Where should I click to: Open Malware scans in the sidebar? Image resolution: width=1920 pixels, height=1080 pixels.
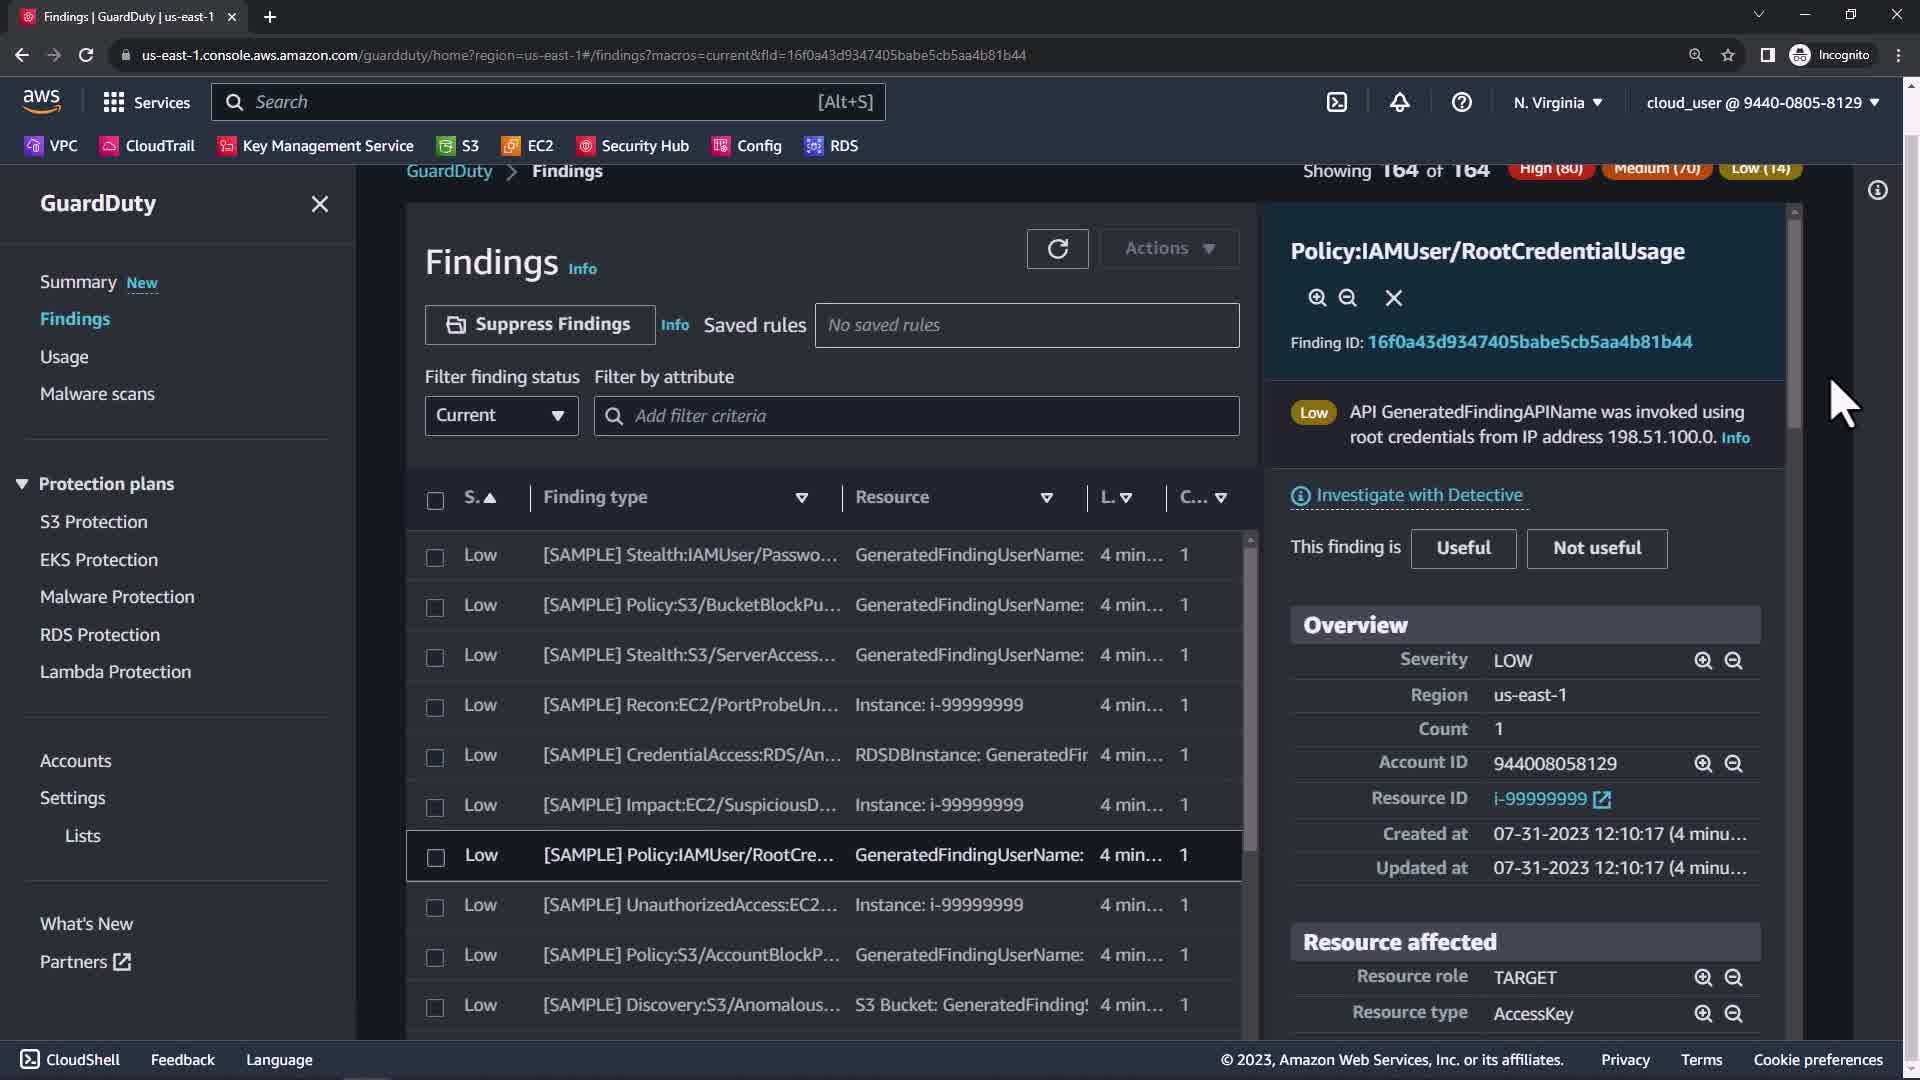tap(97, 394)
